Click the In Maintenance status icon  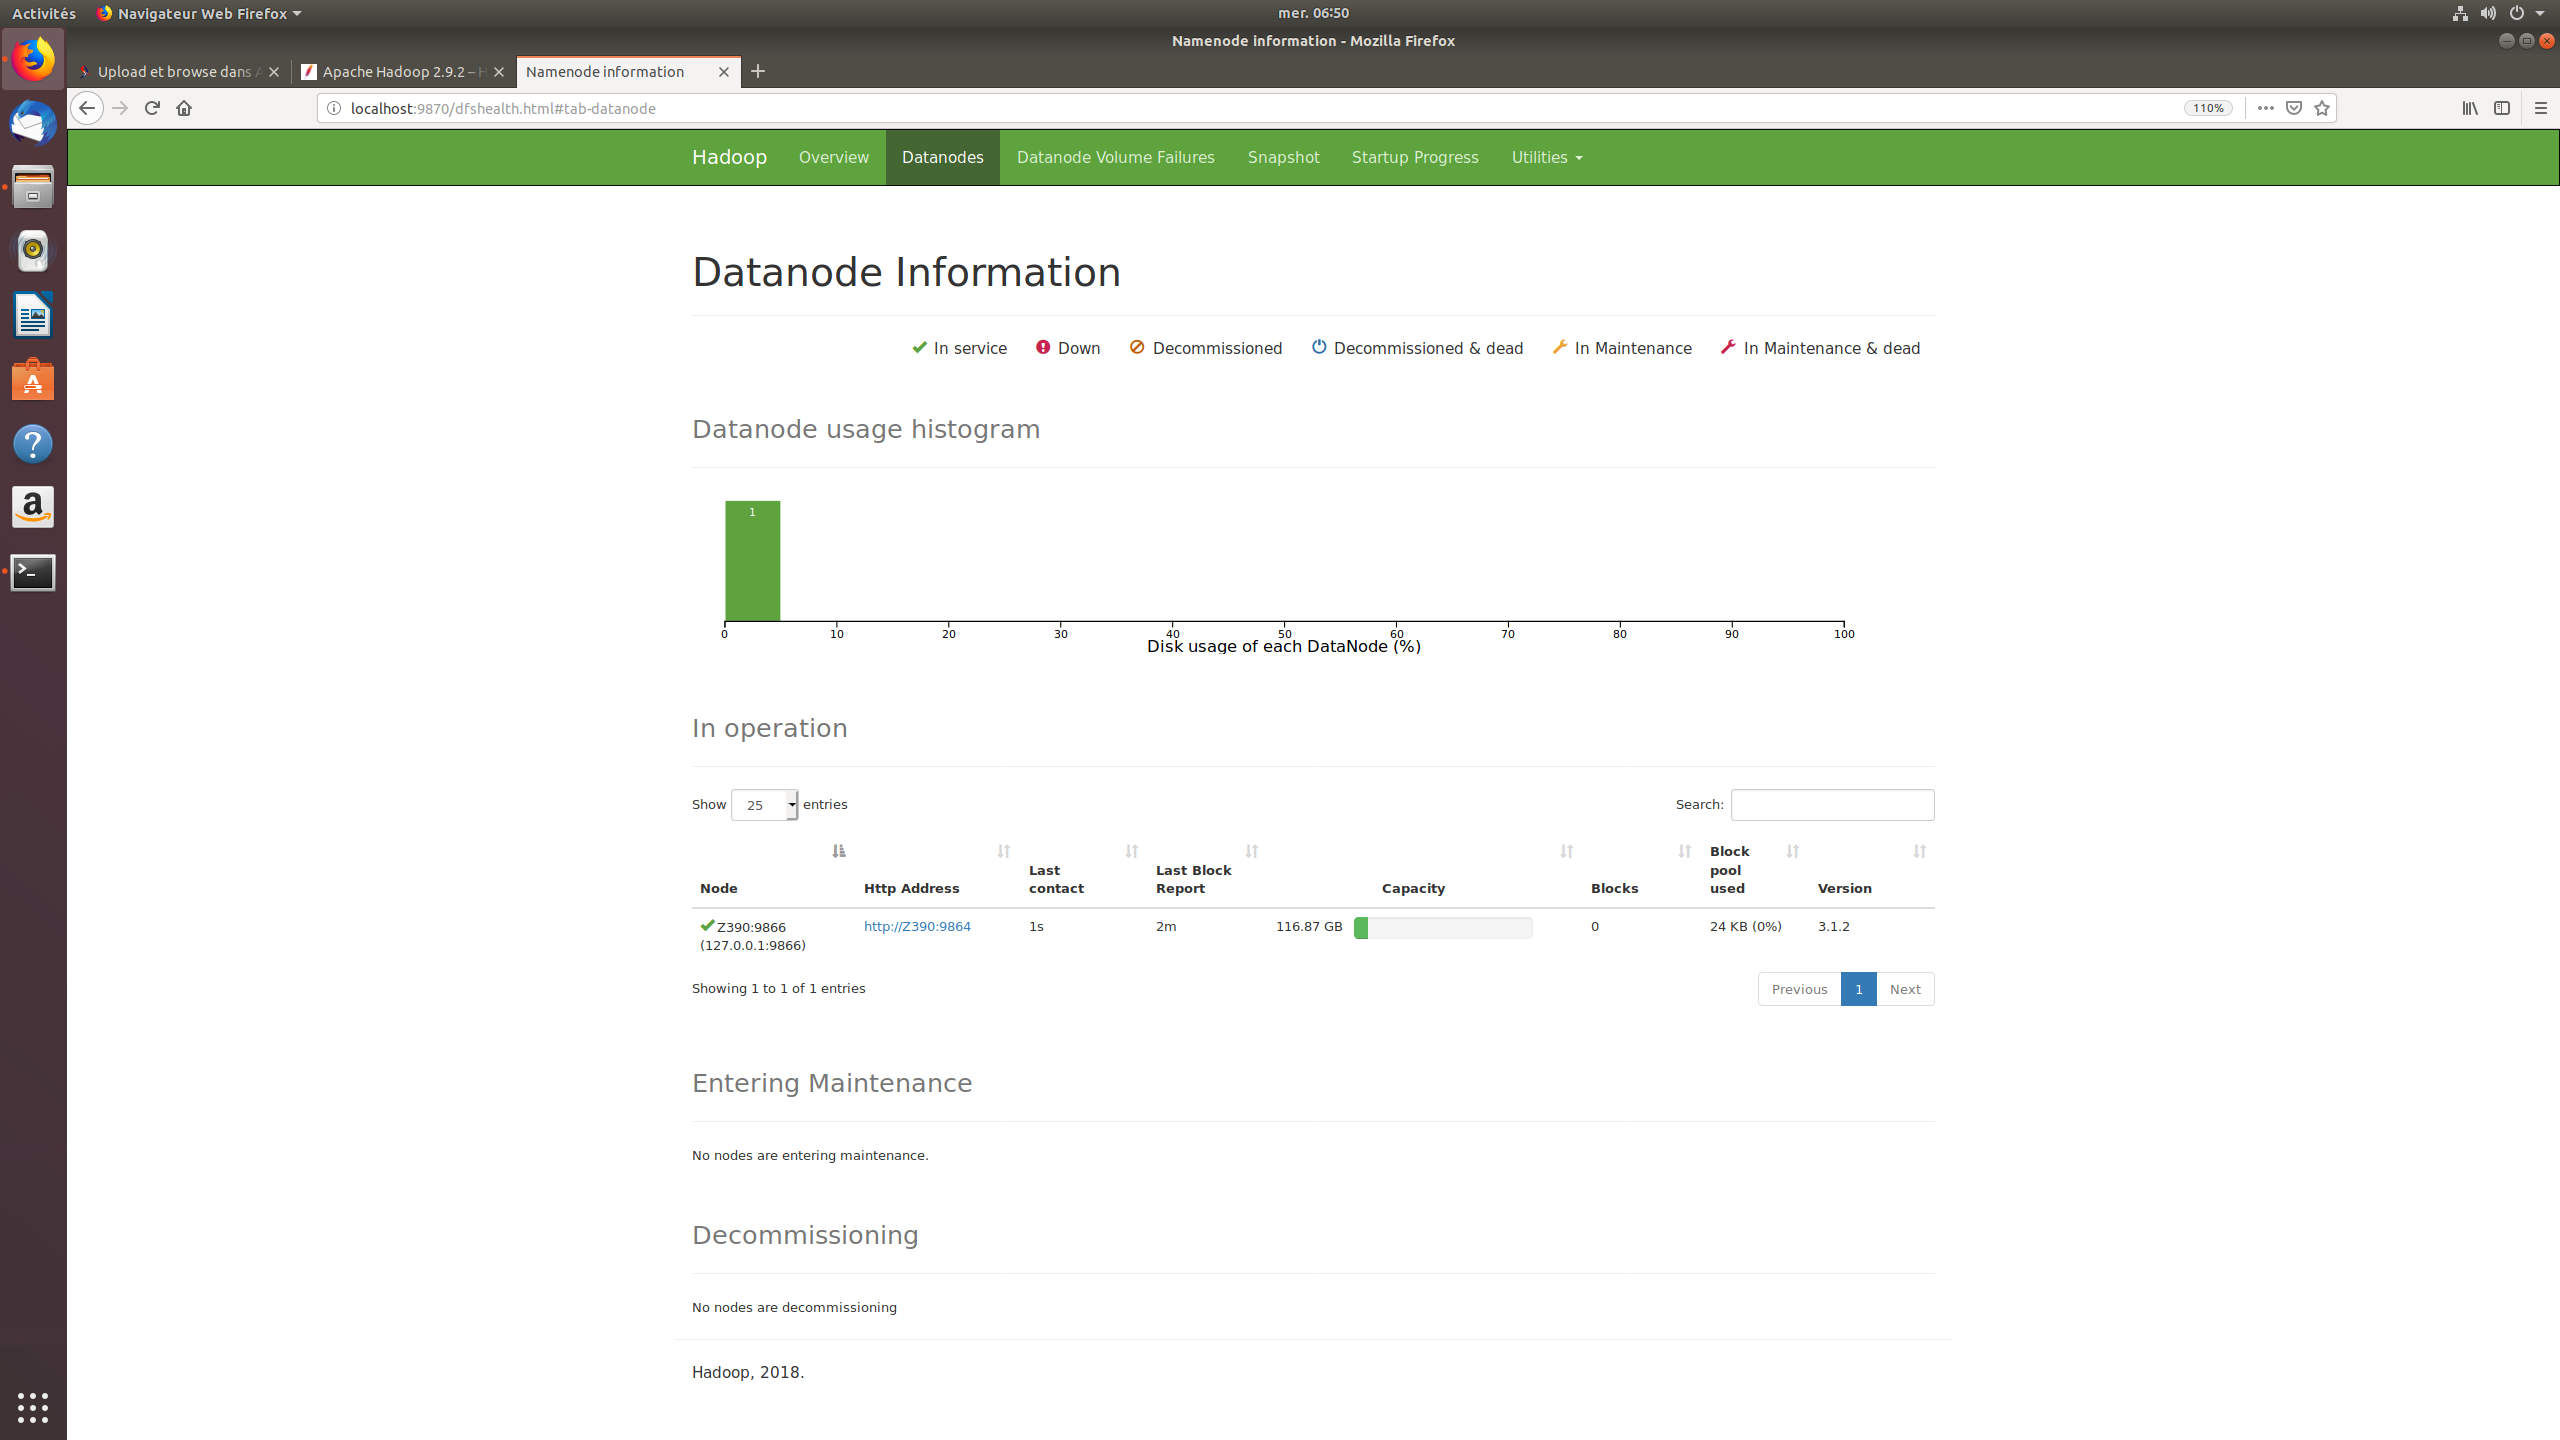pos(1560,346)
